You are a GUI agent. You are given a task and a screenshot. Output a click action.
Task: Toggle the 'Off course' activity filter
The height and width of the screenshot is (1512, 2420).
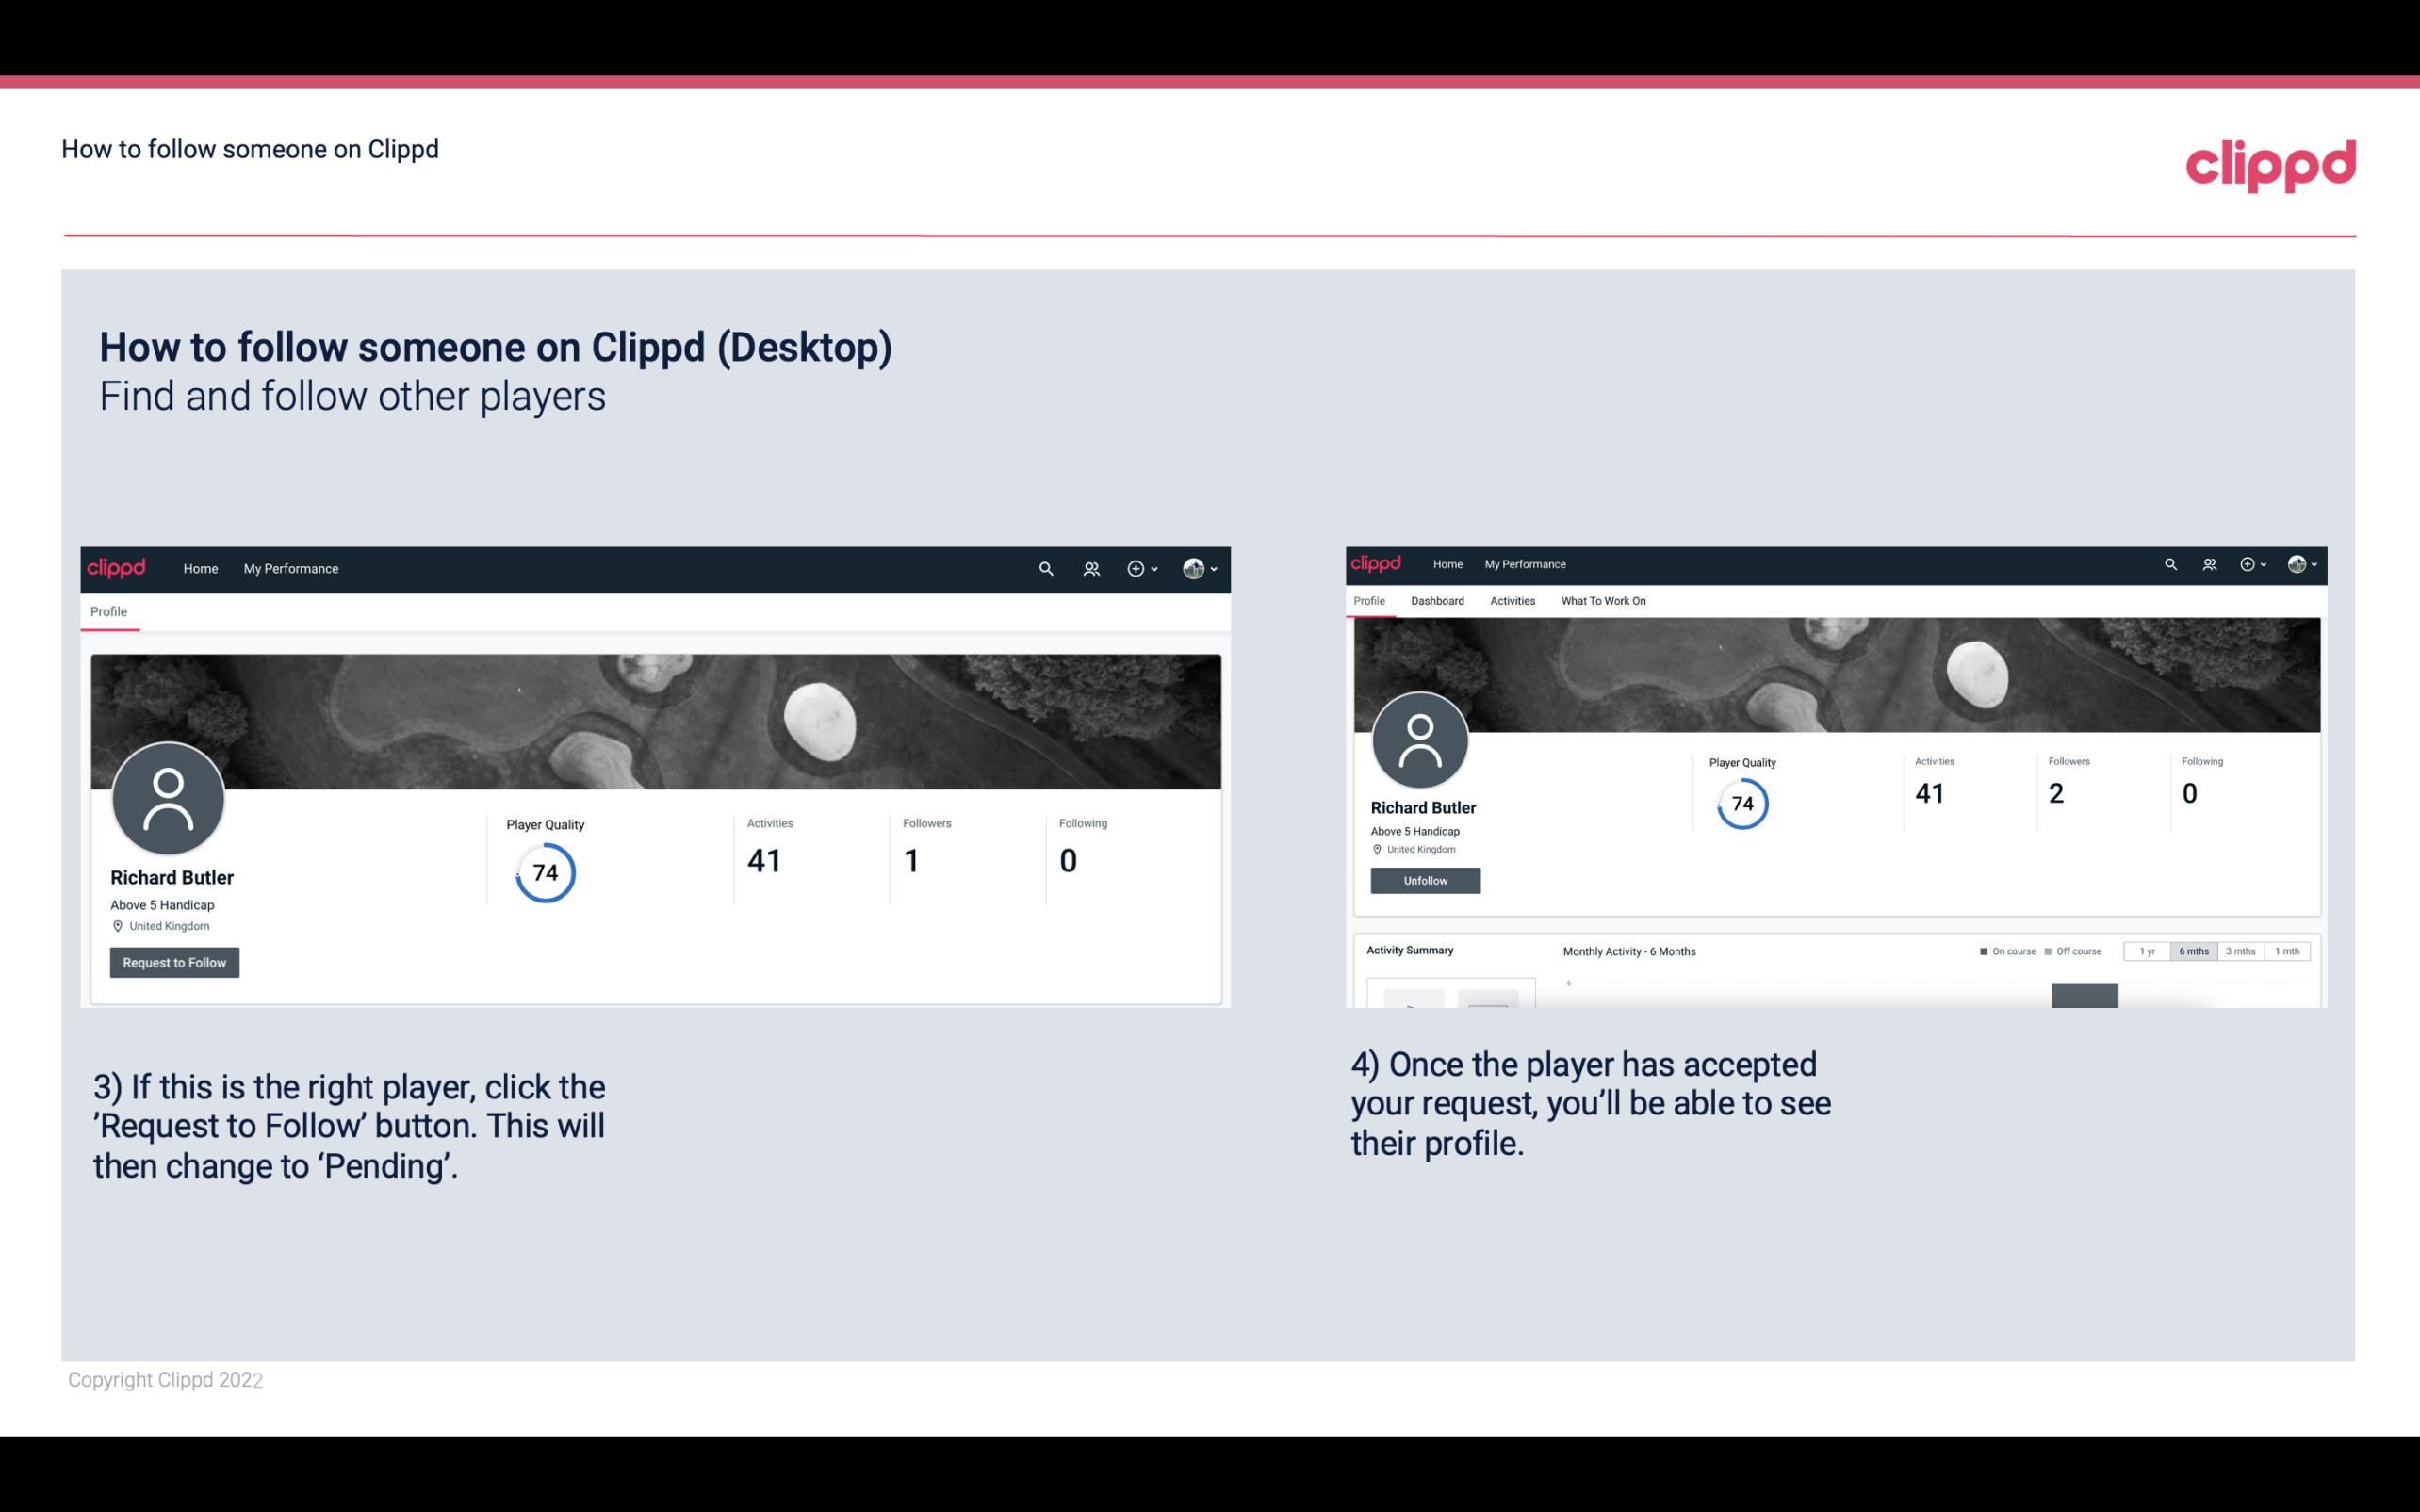pyautogui.click(x=2077, y=950)
